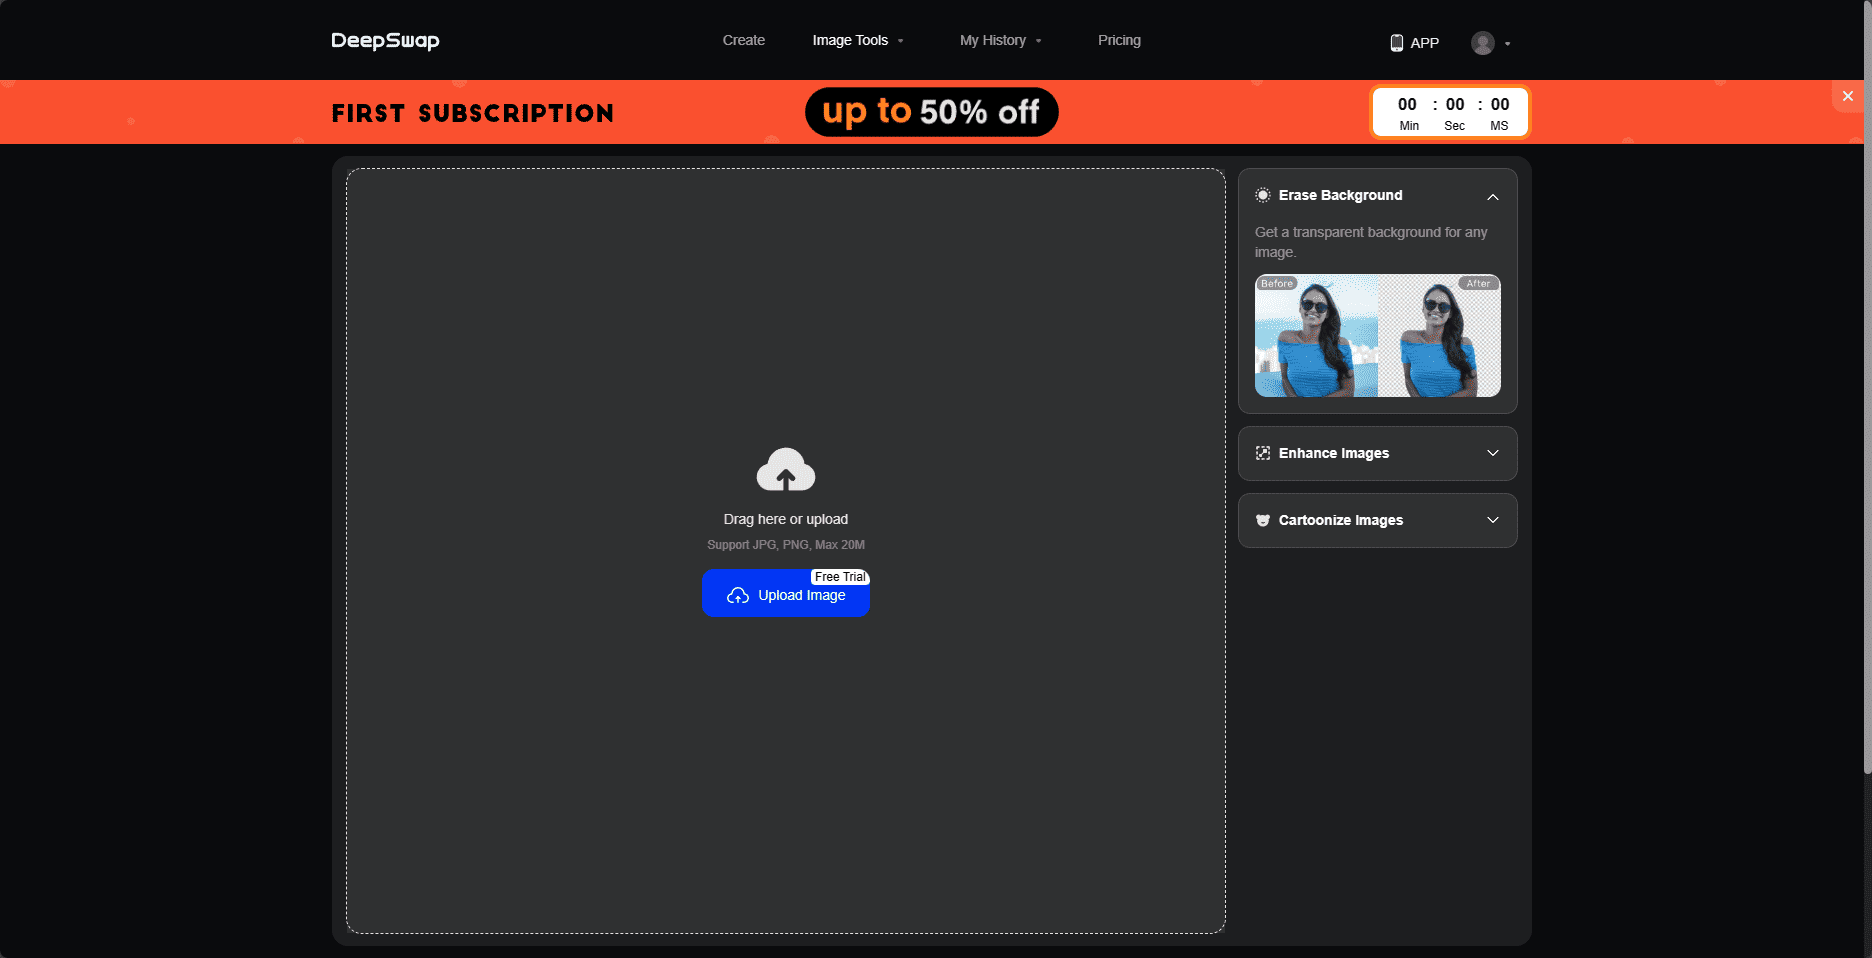Viewport: 1872px width, 958px height.
Task: Click the countdown timer box
Action: coord(1450,112)
